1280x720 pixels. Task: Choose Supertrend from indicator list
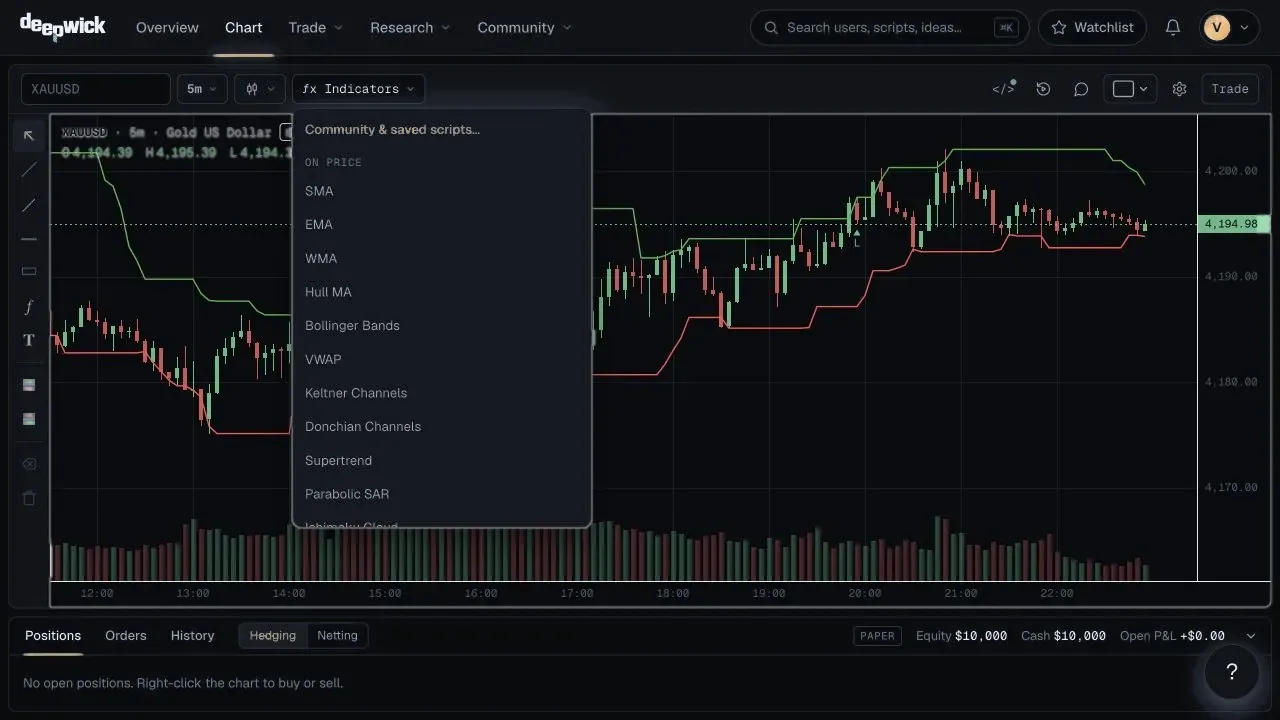click(x=441, y=461)
